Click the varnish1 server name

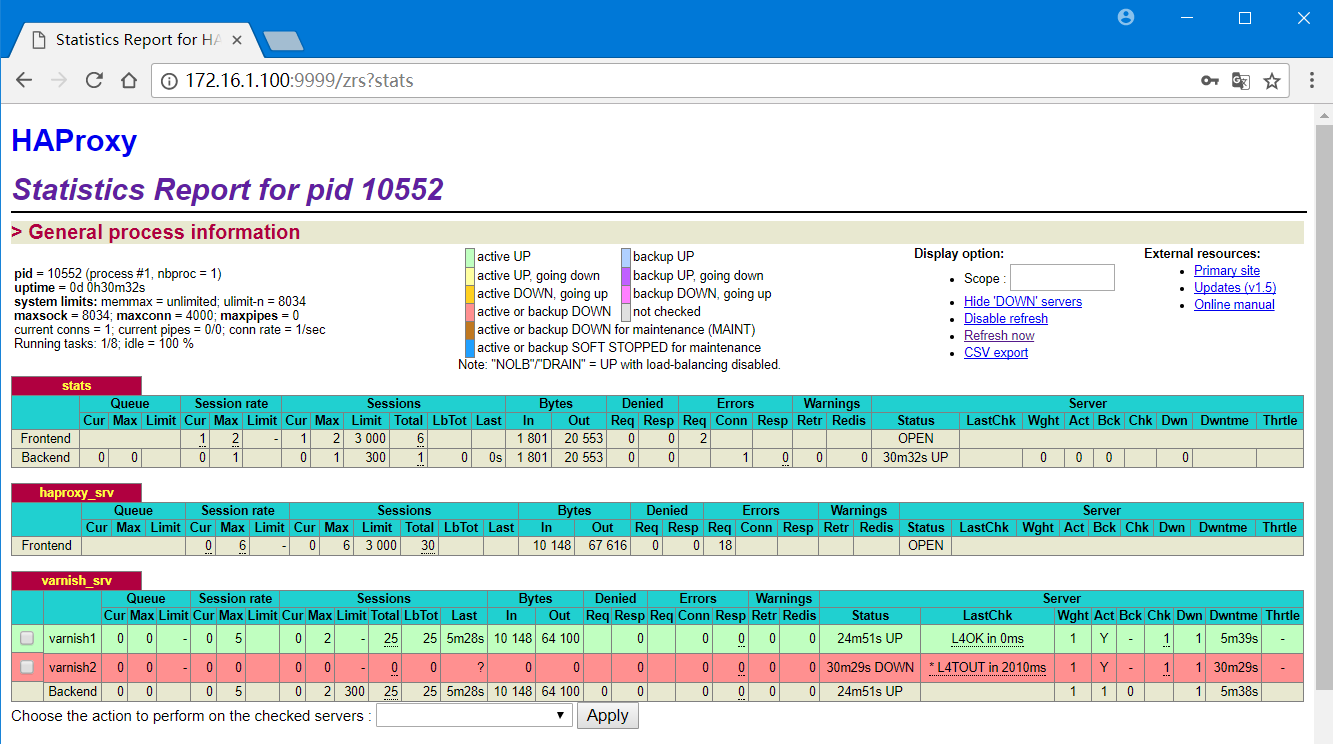(73, 638)
